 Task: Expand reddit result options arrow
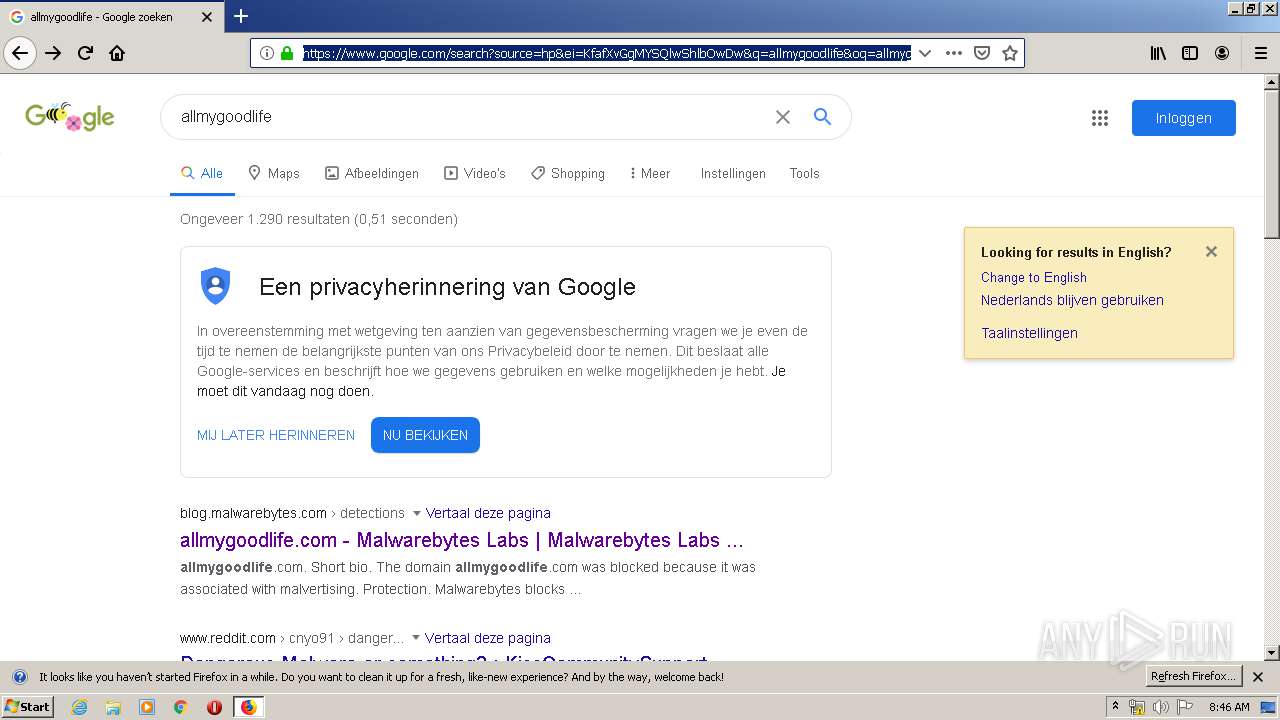(x=416, y=638)
